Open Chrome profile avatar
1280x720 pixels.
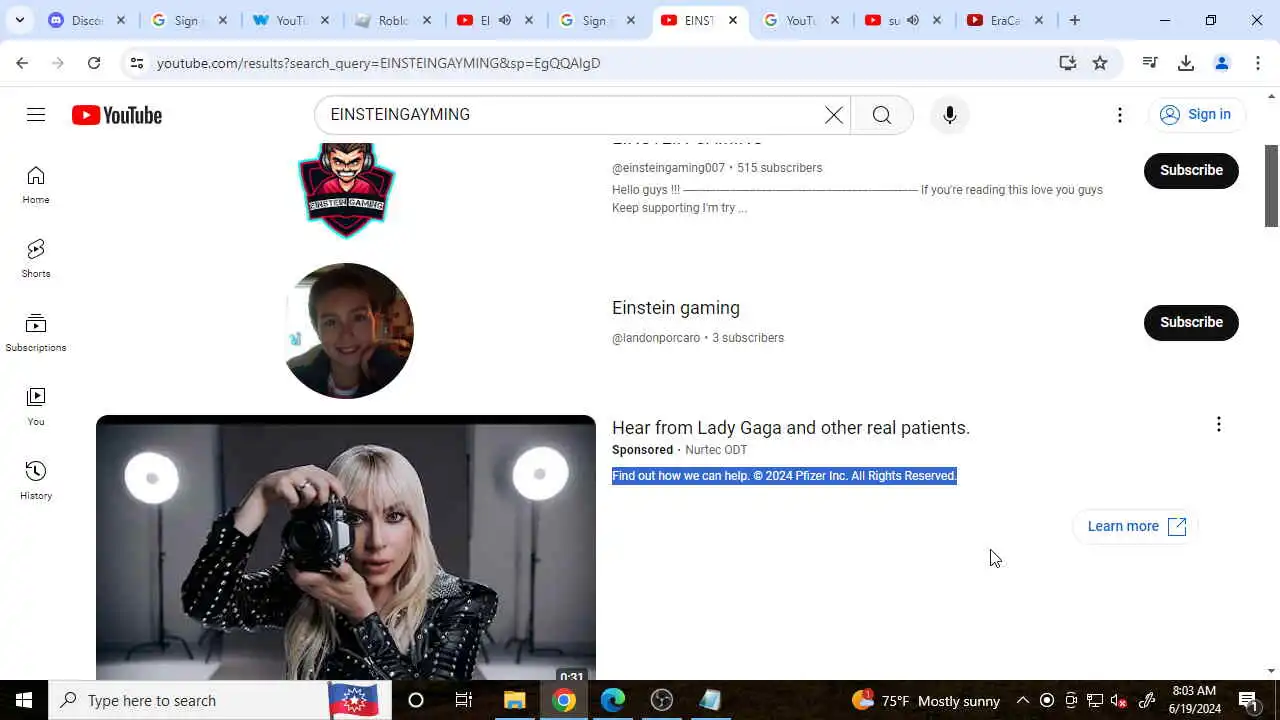tap(1222, 63)
